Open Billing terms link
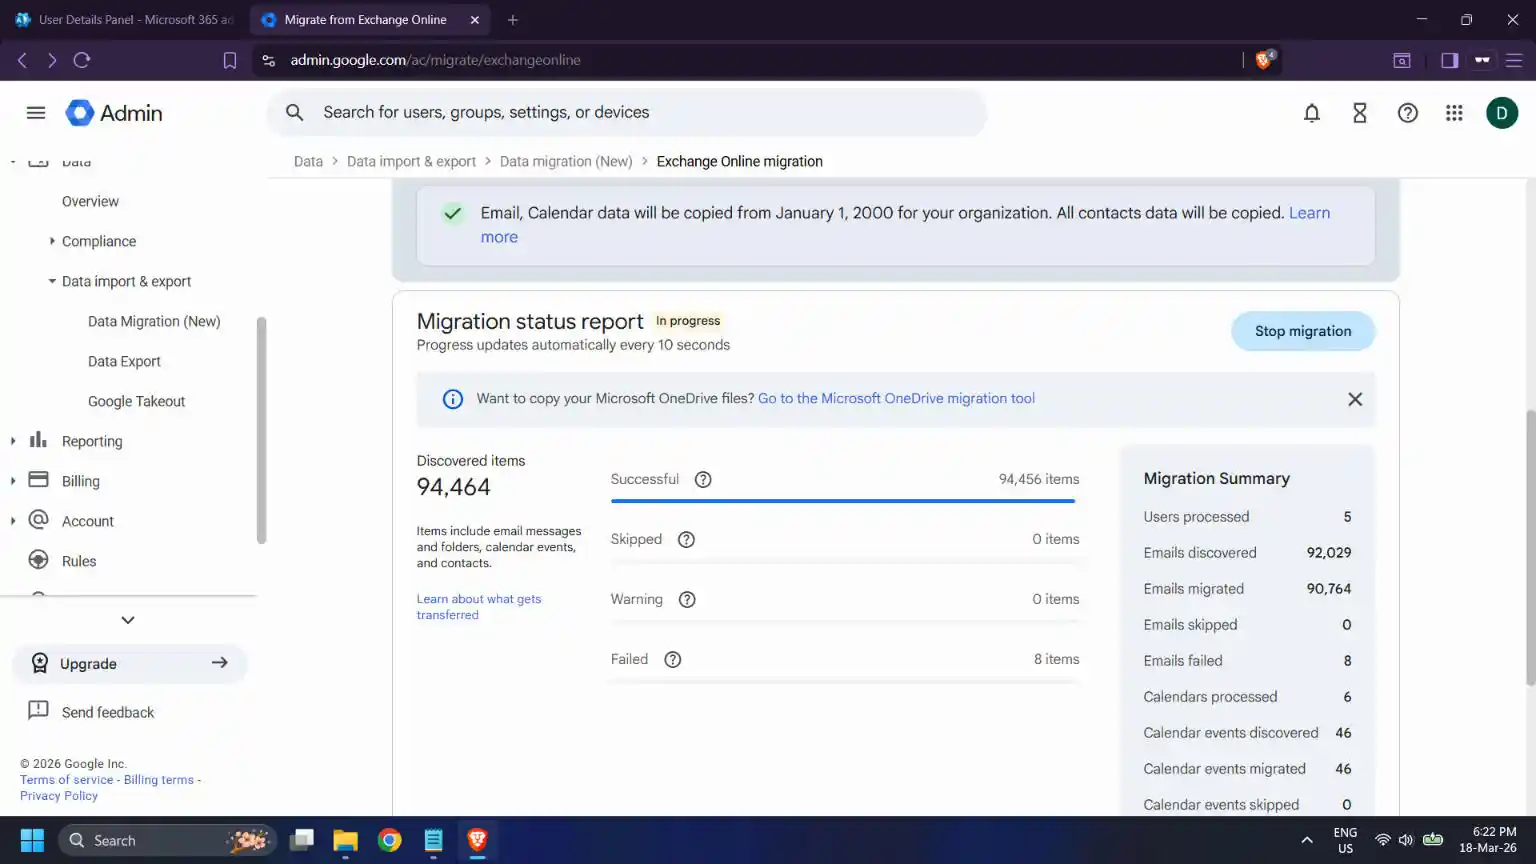The height and width of the screenshot is (864, 1536). tap(159, 780)
